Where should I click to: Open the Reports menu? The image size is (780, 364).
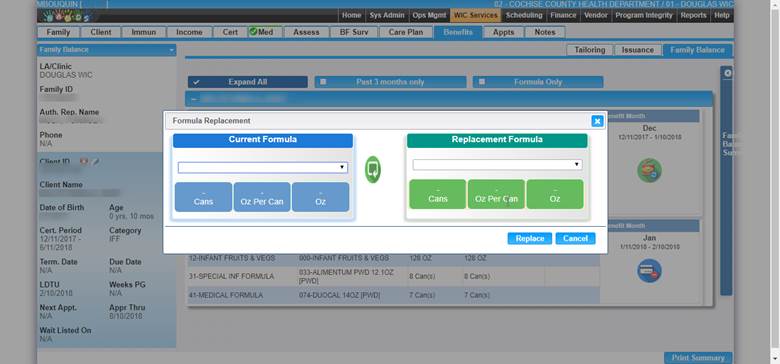coord(693,15)
